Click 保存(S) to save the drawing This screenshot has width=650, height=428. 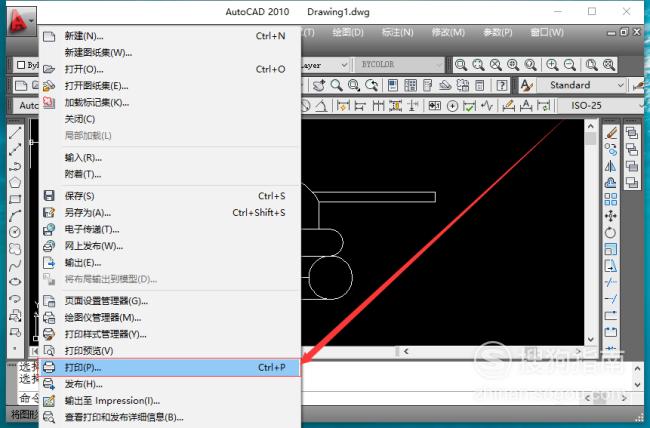(170, 196)
